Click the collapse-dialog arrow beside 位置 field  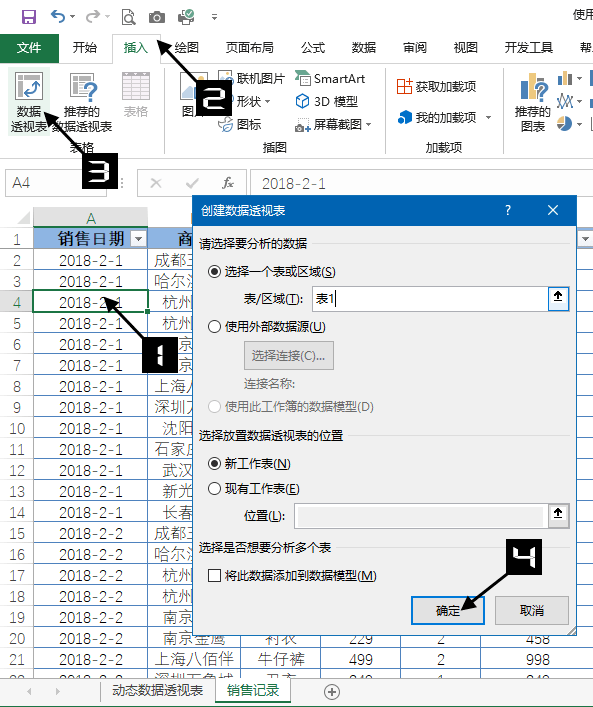558,516
